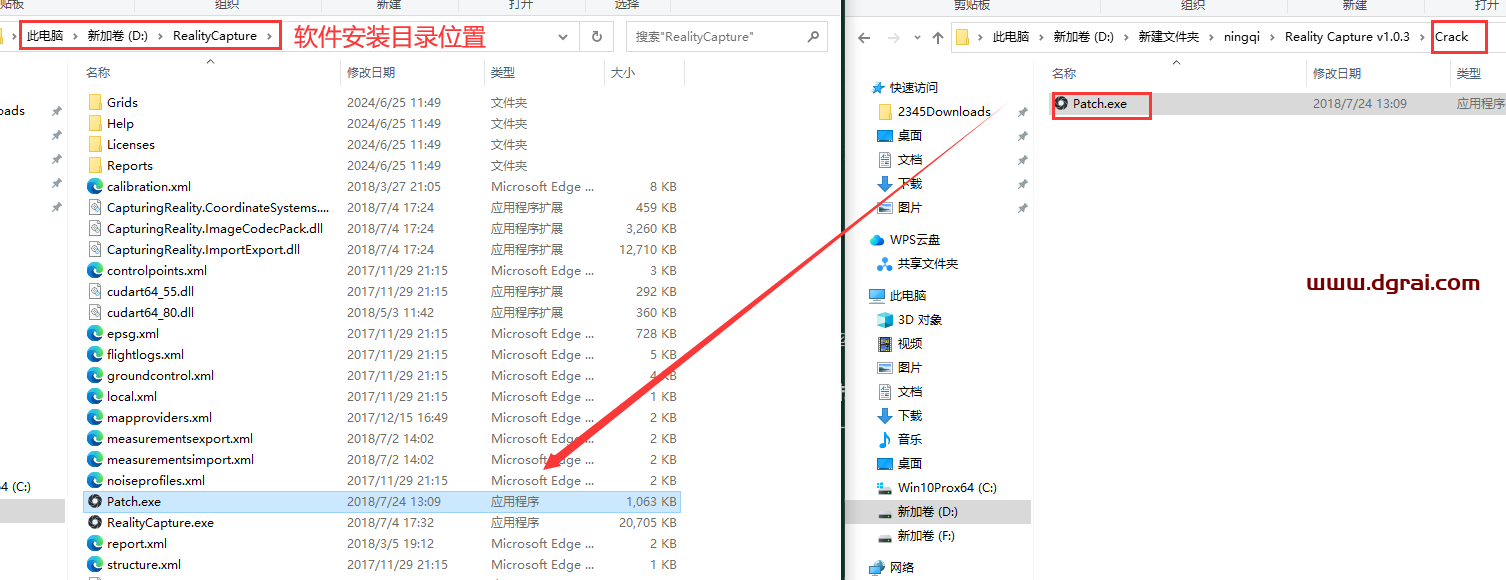Sort RealityCapture files by 类型 column
The width and height of the screenshot is (1506, 580).
[503, 73]
